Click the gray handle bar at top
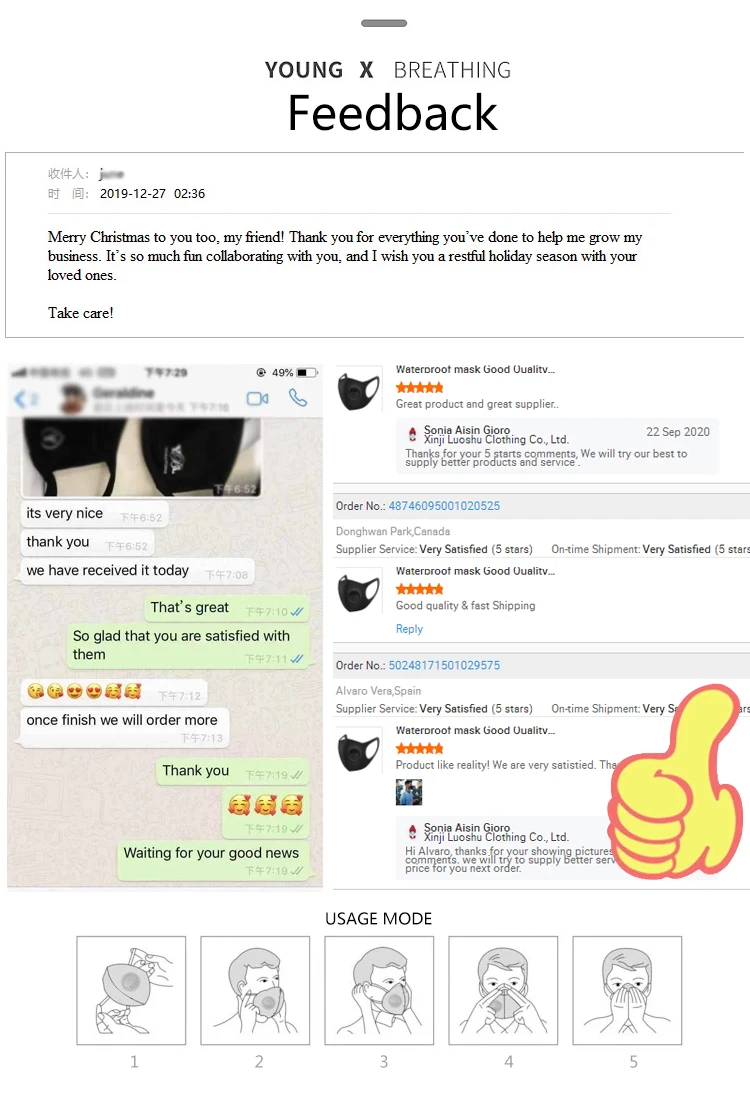This screenshot has height=1100, width=750. pos(384,23)
